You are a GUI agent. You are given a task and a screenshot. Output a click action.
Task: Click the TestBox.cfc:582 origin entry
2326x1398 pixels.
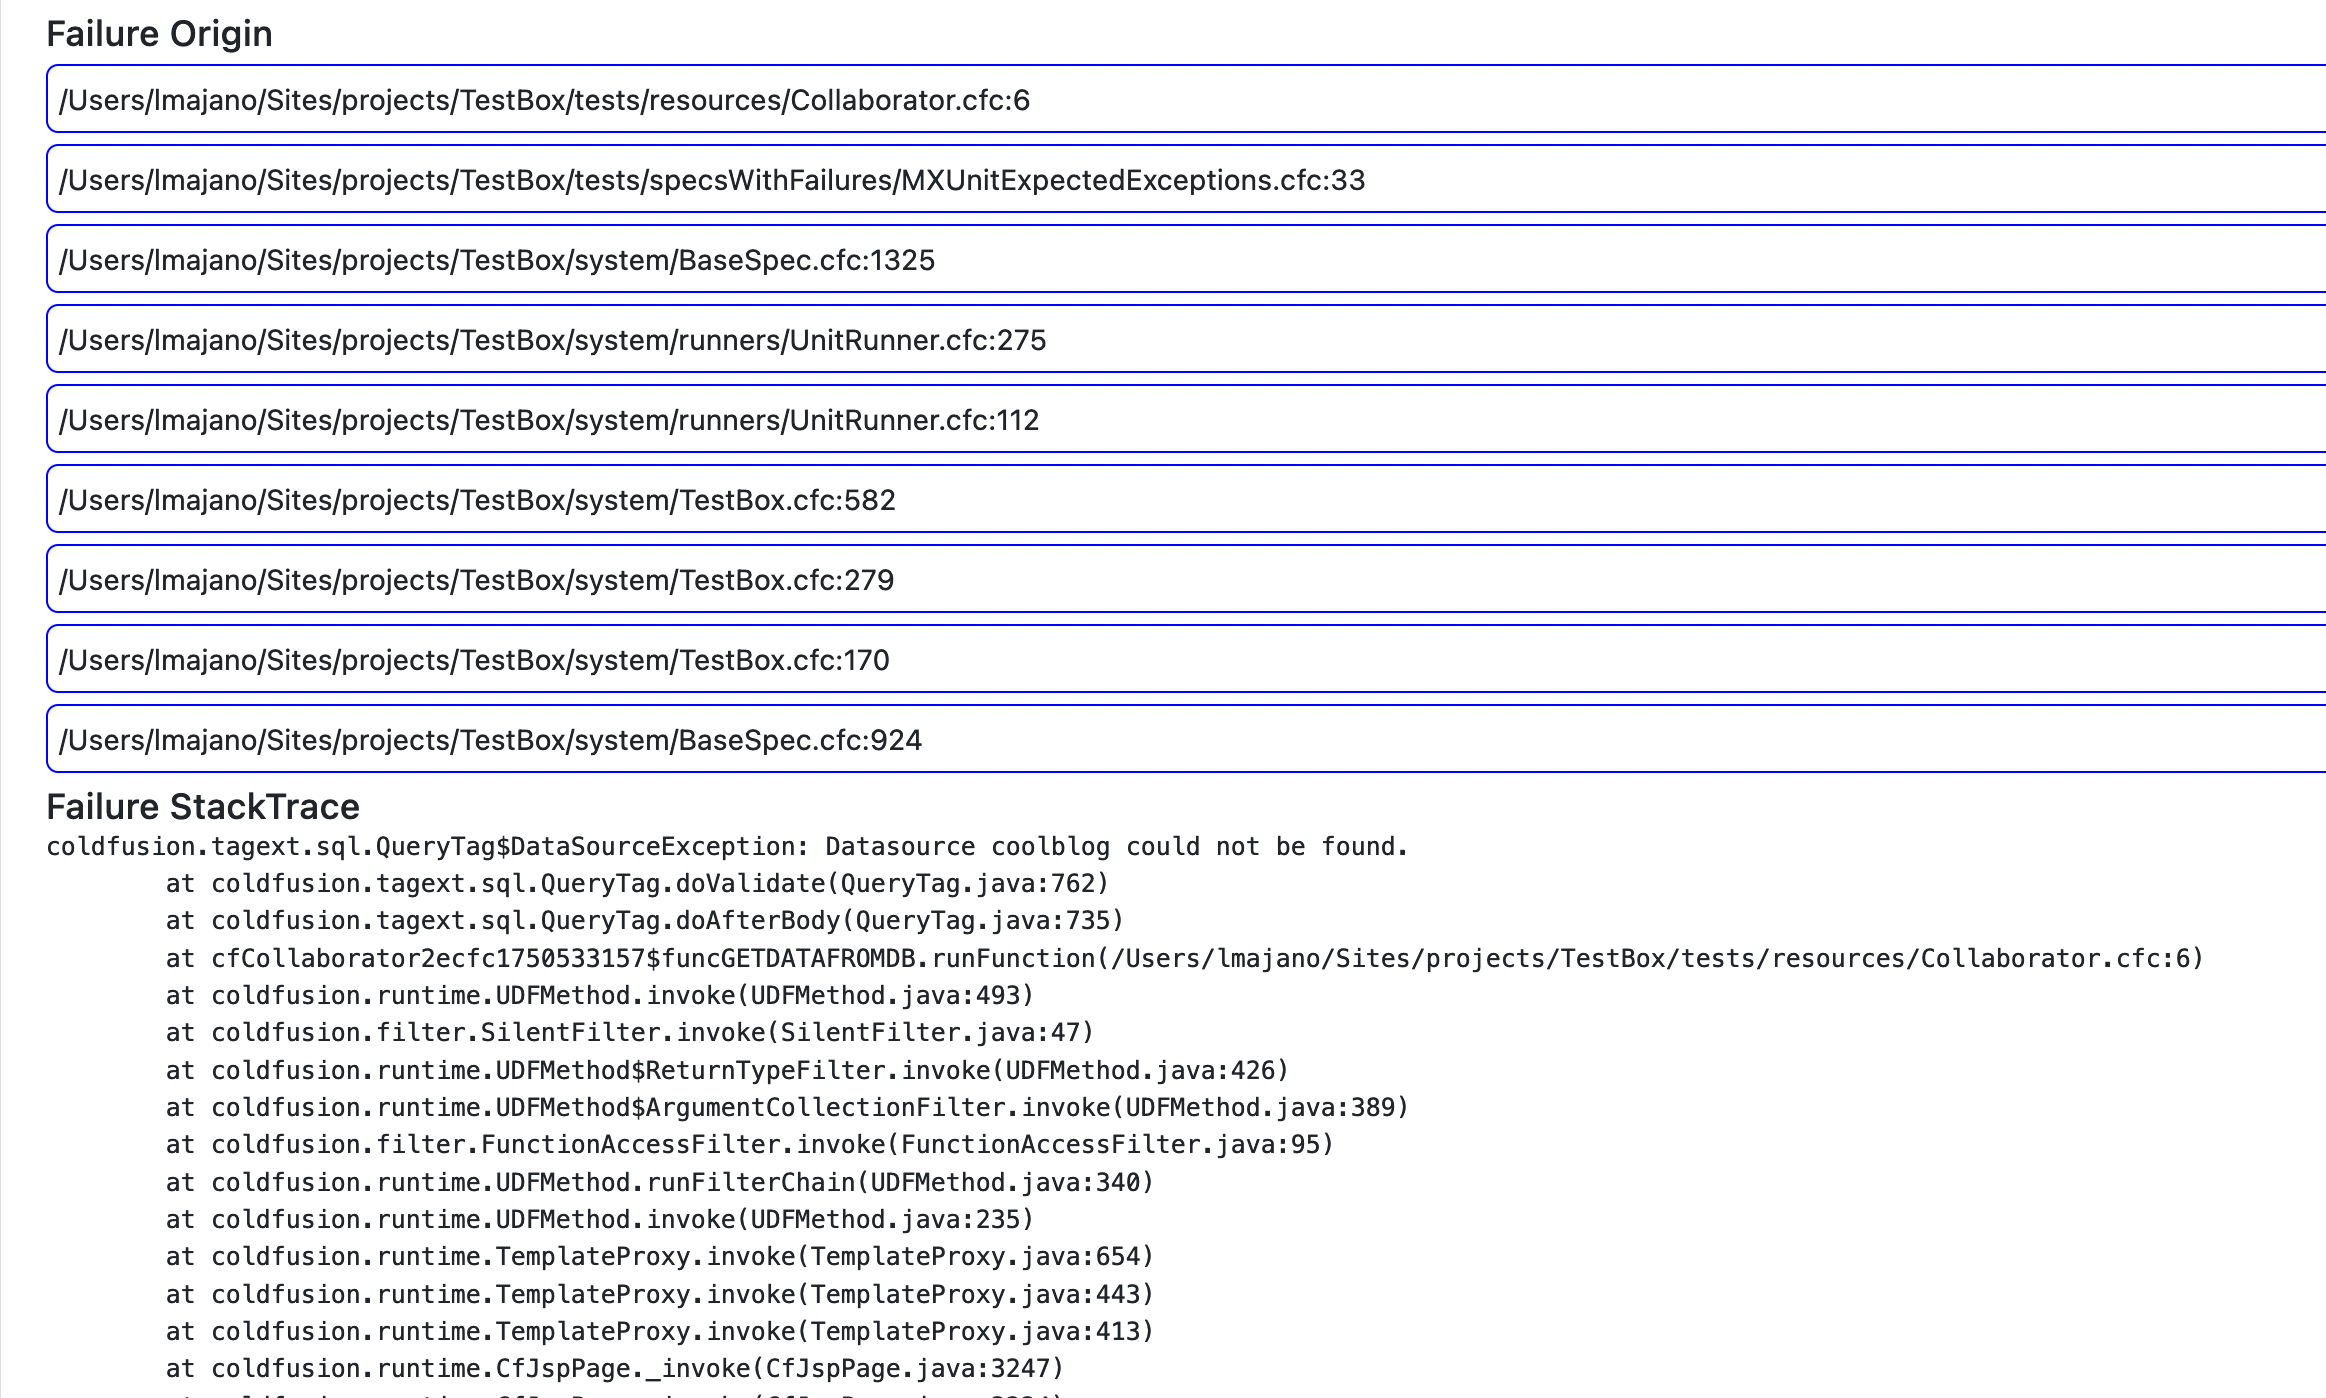point(477,500)
